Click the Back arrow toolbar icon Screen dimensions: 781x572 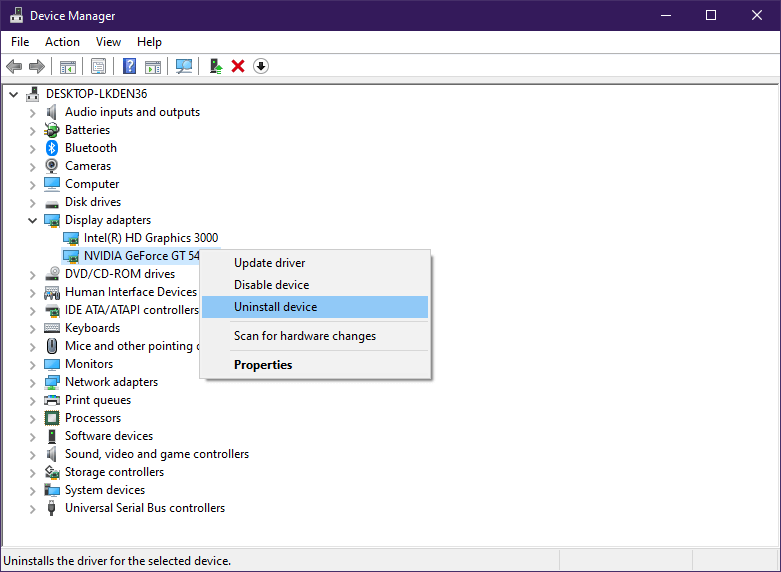14,66
